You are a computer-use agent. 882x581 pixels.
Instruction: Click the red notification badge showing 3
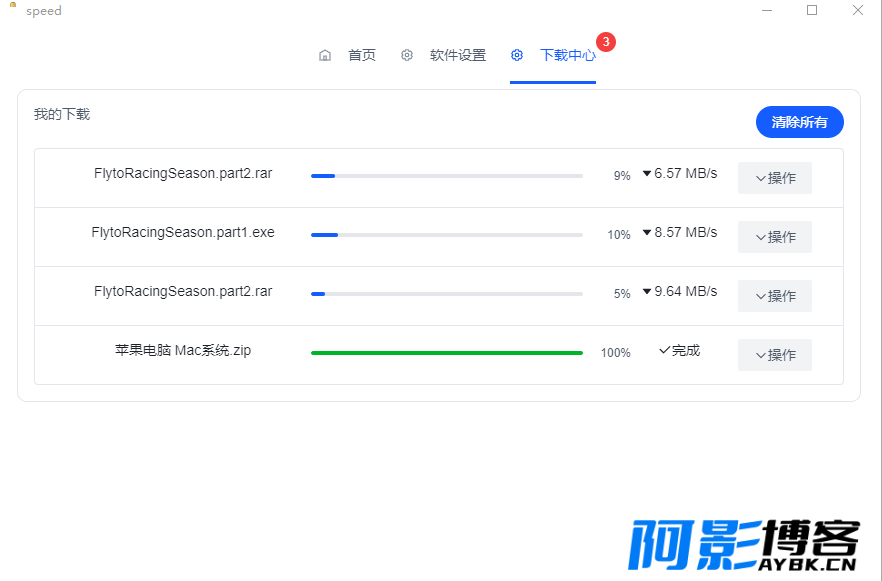tap(606, 42)
